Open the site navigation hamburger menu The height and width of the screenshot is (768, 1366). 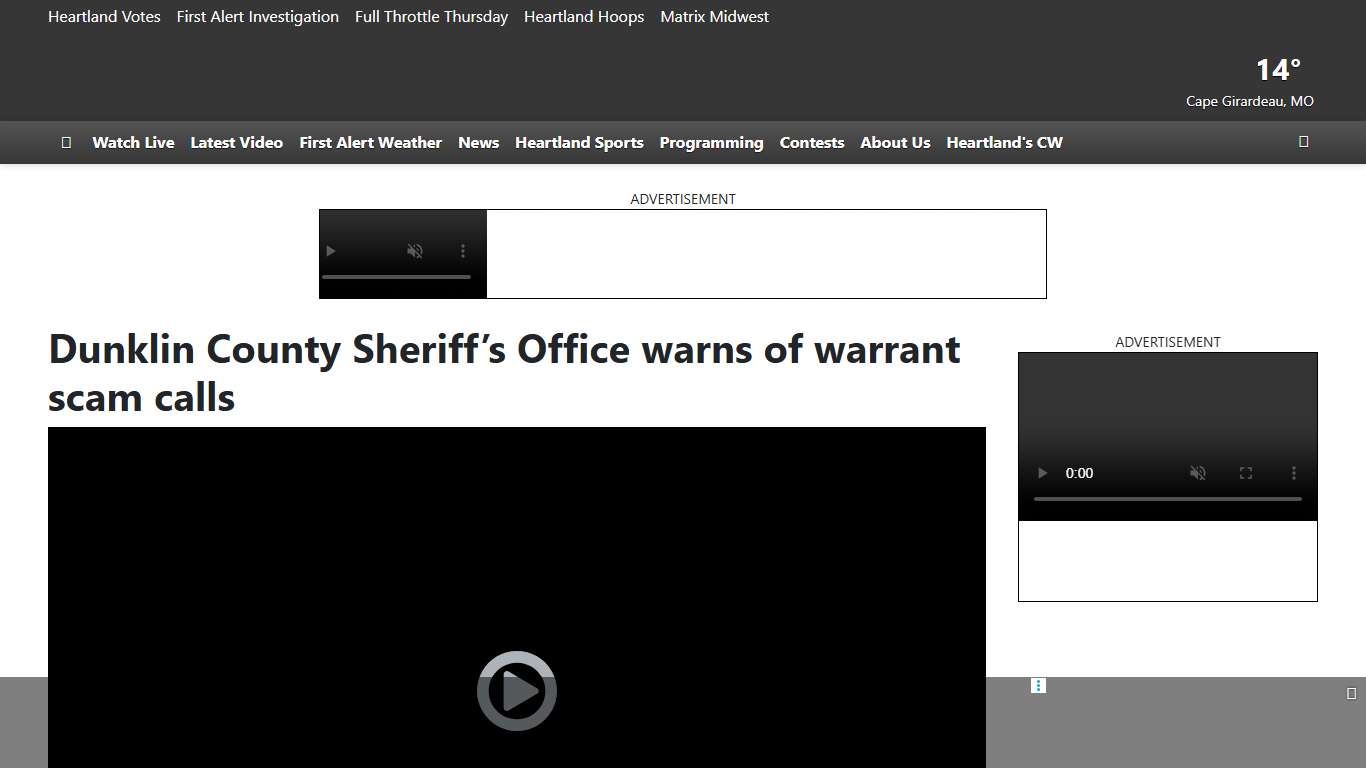click(x=66, y=142)
